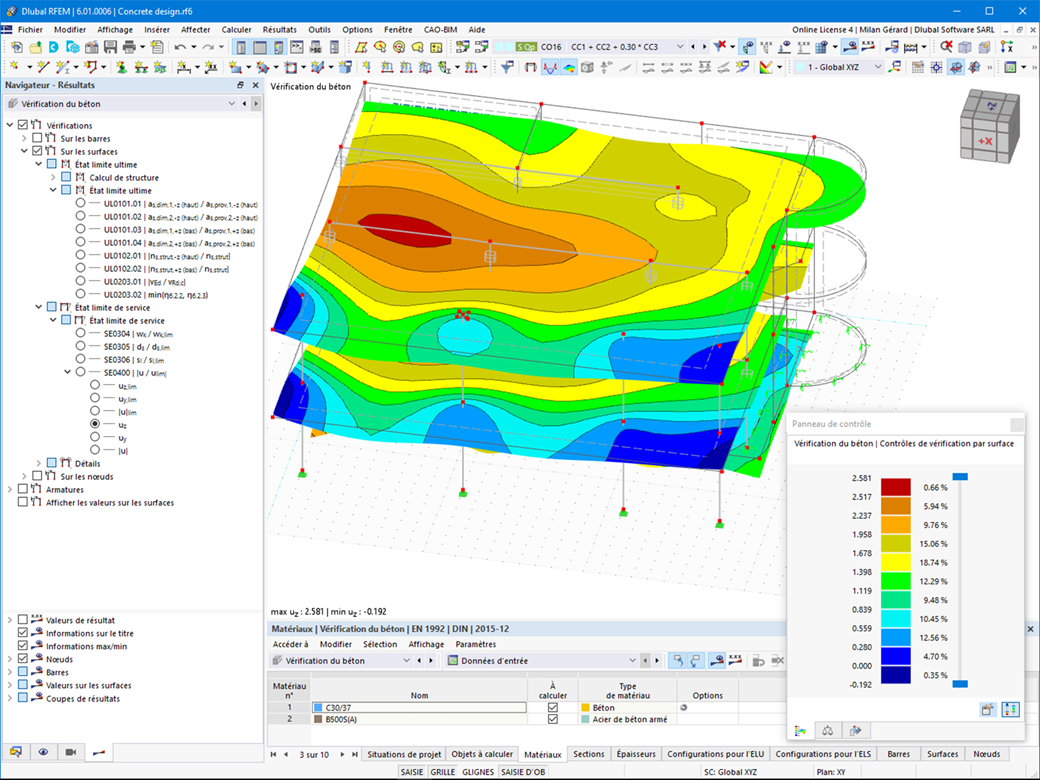The width and height of the screenshot is (1040, 780).
Task: Open the load combination CC1 + CC2 dropdown
Action: click(x=679, y=47)
